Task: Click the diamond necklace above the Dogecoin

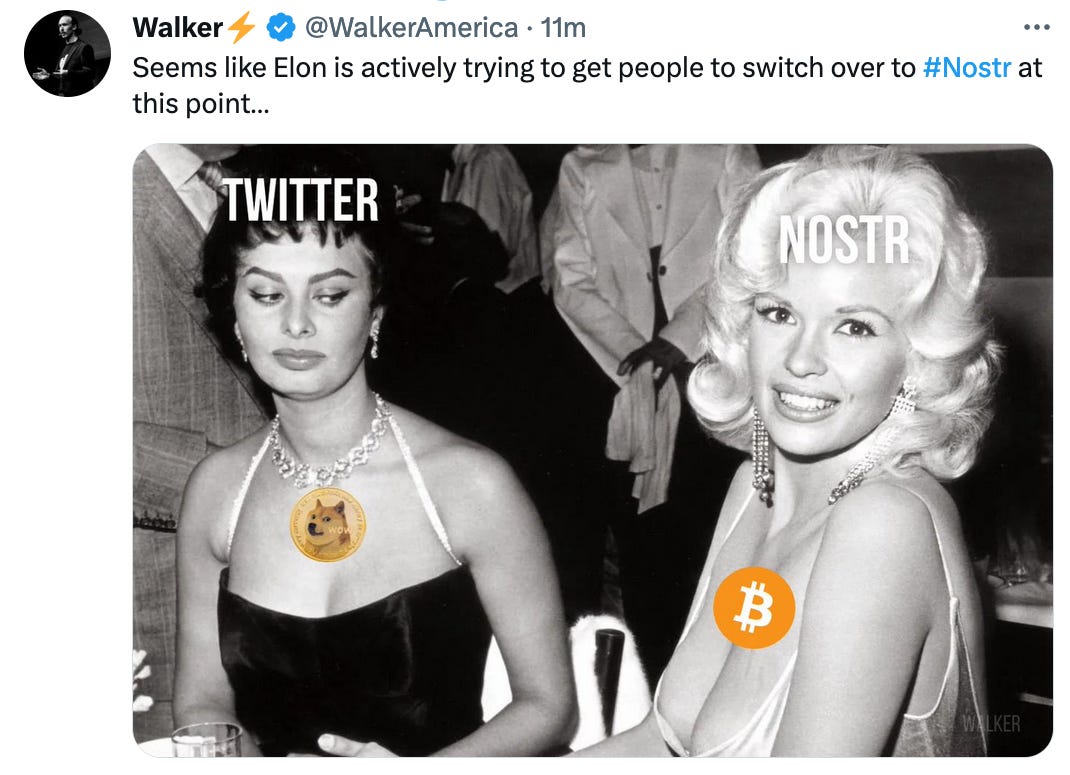Action: tap(329, 443)
